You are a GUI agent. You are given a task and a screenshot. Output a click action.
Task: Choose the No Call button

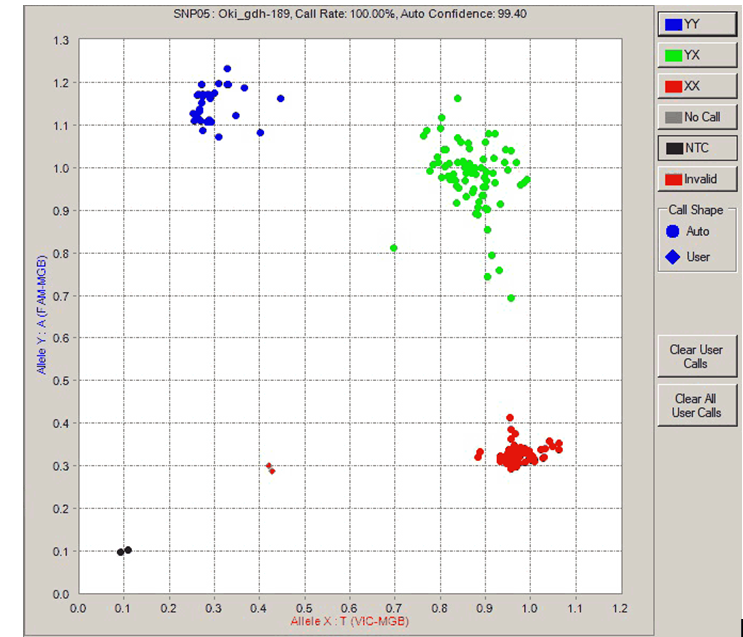pyautogui.click(x=696, y=117)
